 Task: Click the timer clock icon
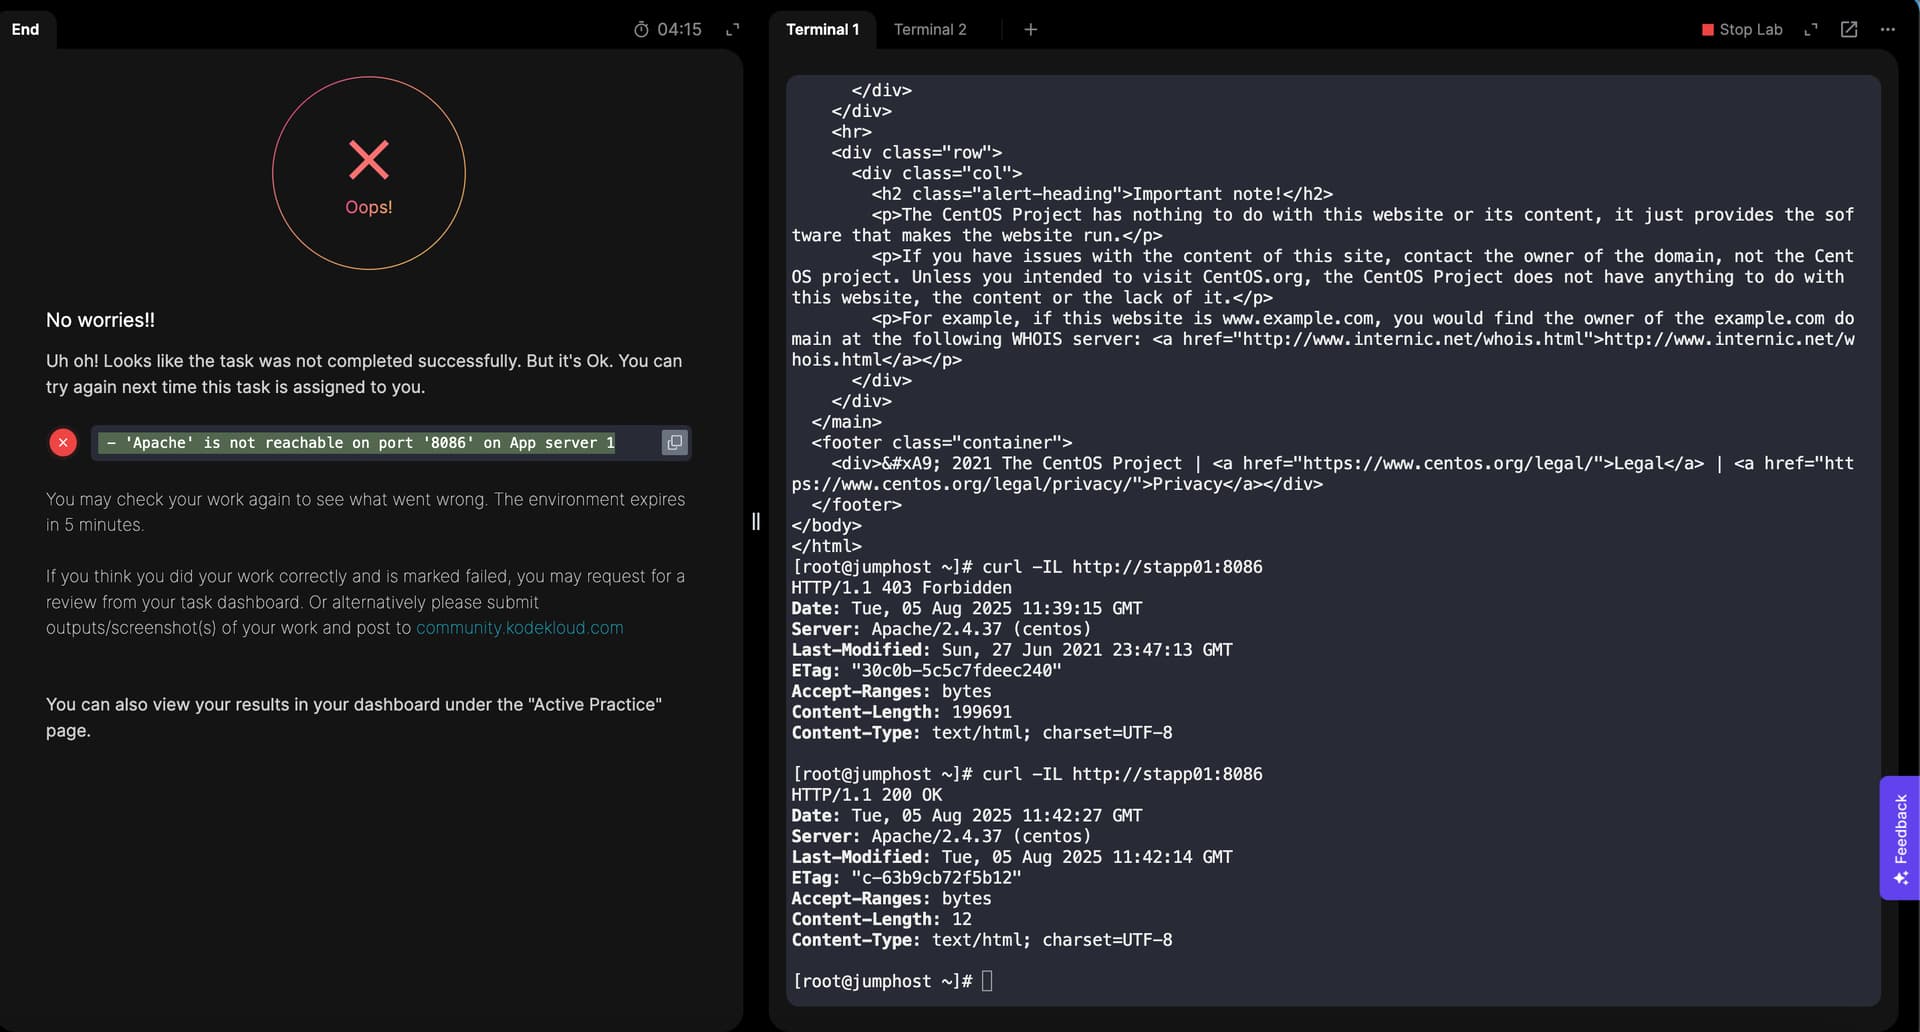pyautogui.click(x=641, y=30)
